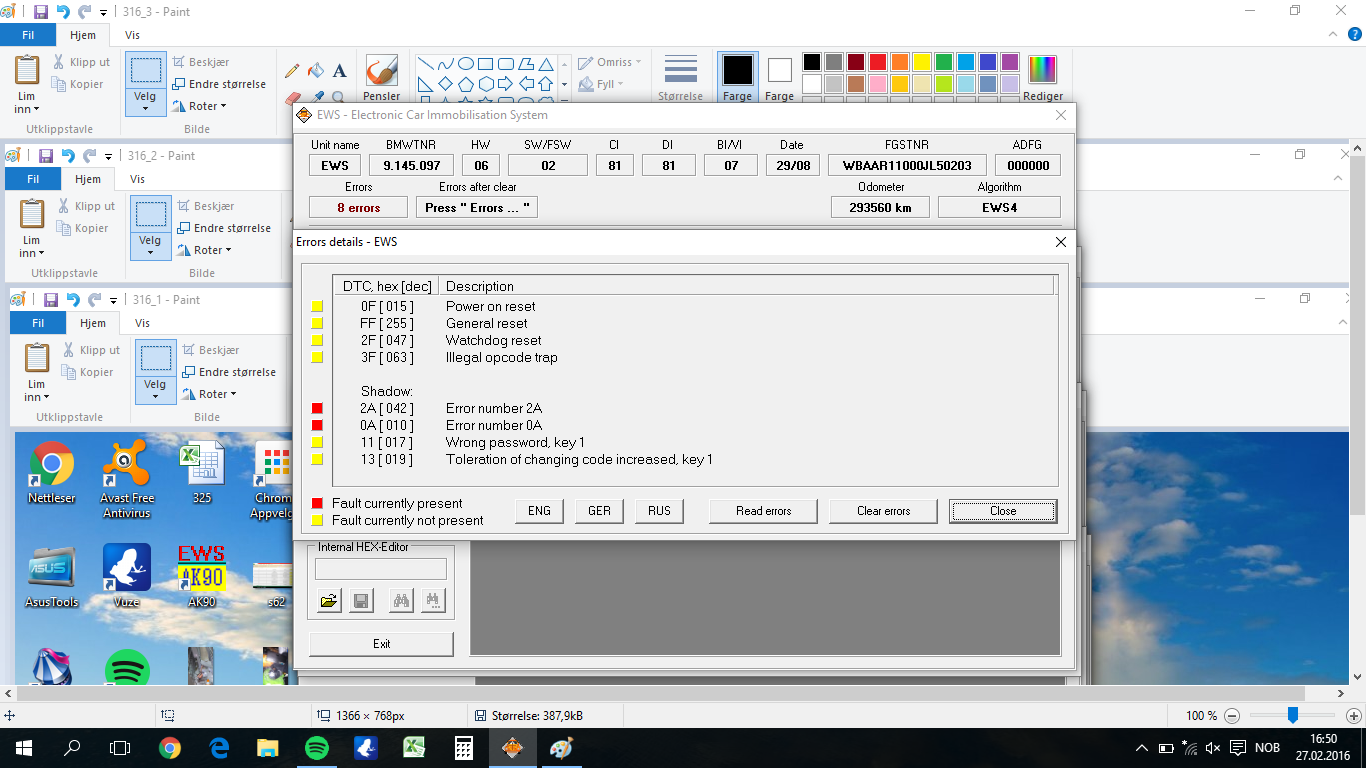
Task: Expand the Roter dropdown in top Paint
Action: [x=200, y=106]
